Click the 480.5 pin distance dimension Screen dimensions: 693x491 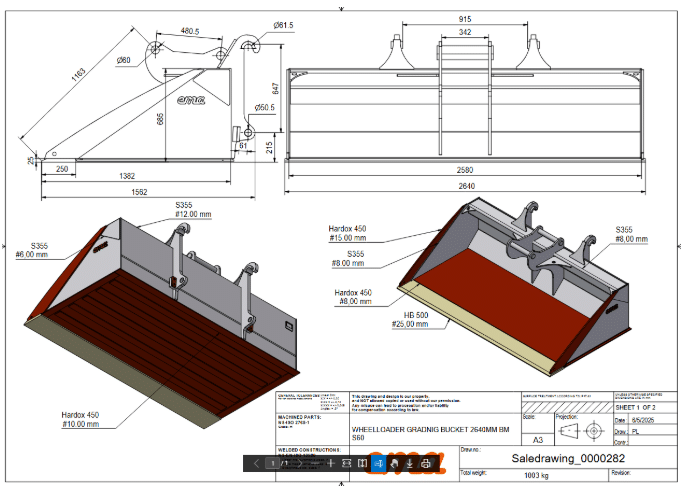[190, 31]
